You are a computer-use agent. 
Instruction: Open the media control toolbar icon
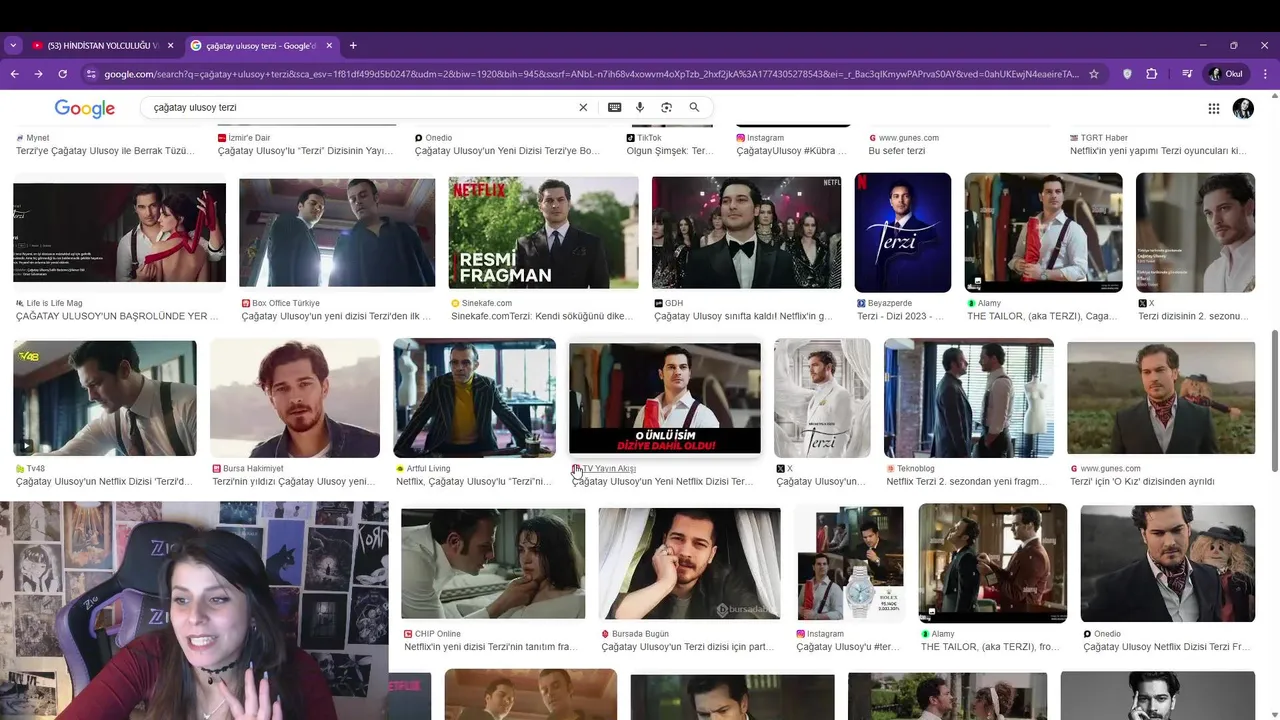click(1187, 74)
